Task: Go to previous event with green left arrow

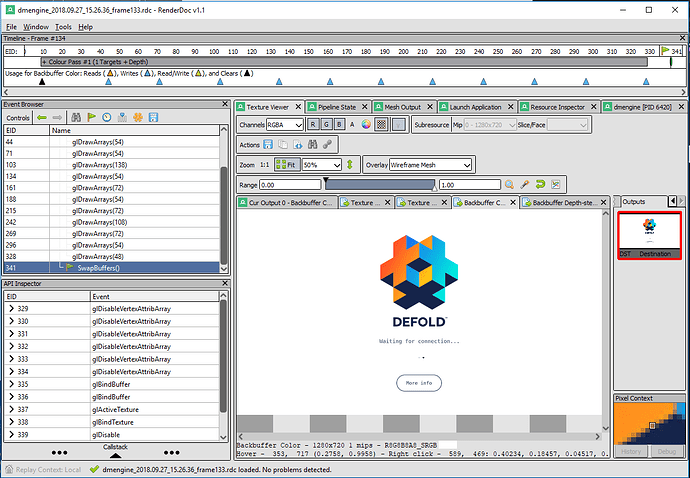Action: click(x=42, y=118)
